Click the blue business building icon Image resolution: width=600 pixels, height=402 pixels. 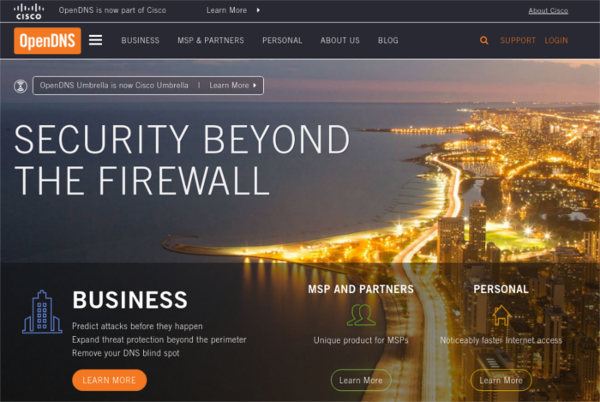42,312
